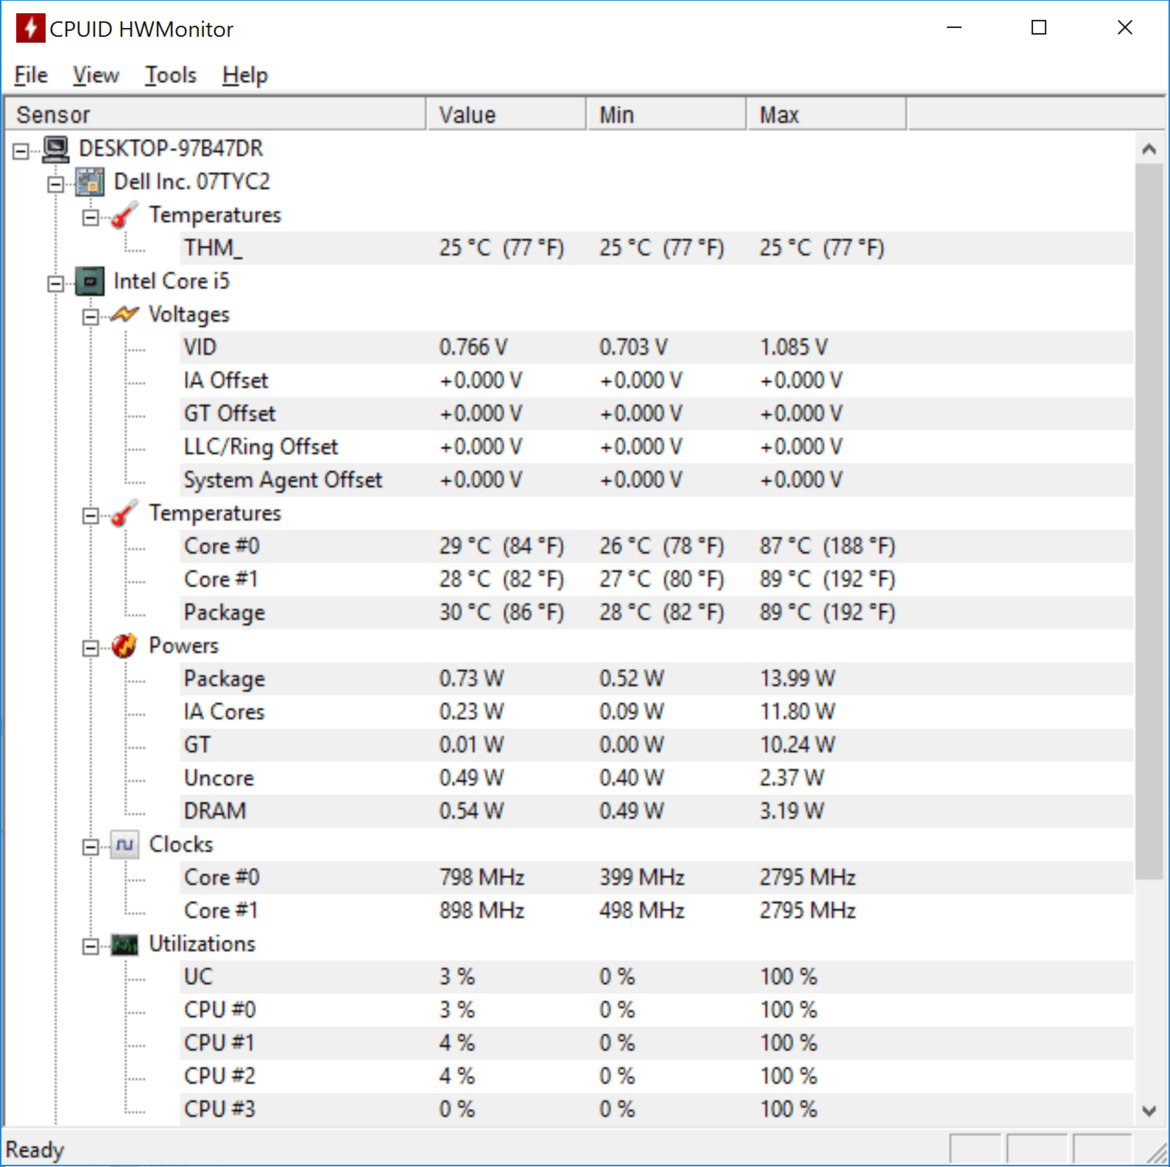This screenshot has width=1170, height=1167.
Task: Click the Intel Core i5 processor chip icon
Action: coord(90,281)
